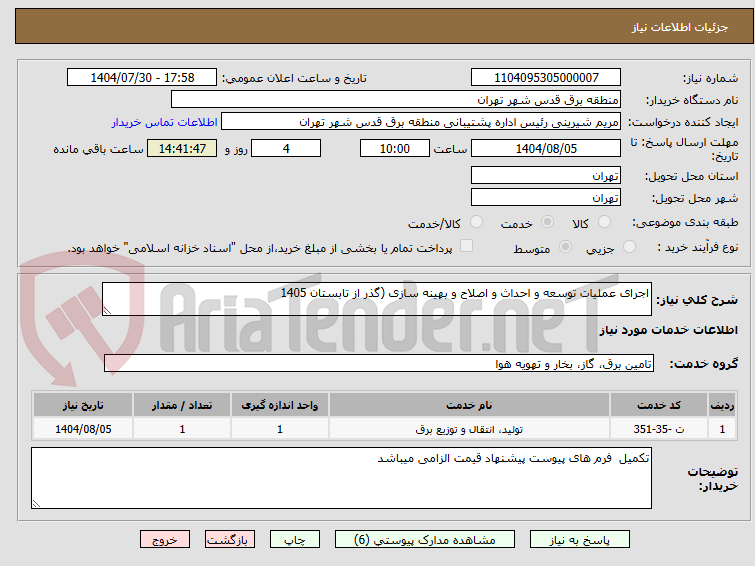Select the کالا radio button
Image resolution: width=755 pixels, height=566 pixels.
click(x=604, y=222)
